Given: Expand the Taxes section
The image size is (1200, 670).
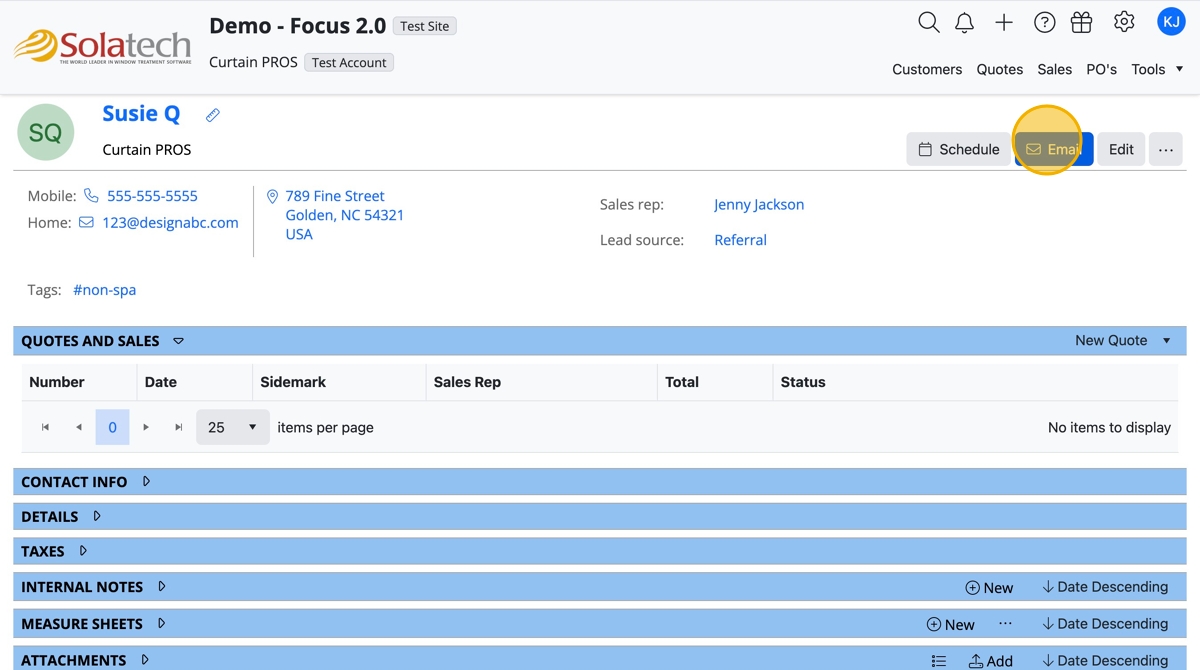Looking at the screenshot, I should pyautogui.click(x=83, y=551).
